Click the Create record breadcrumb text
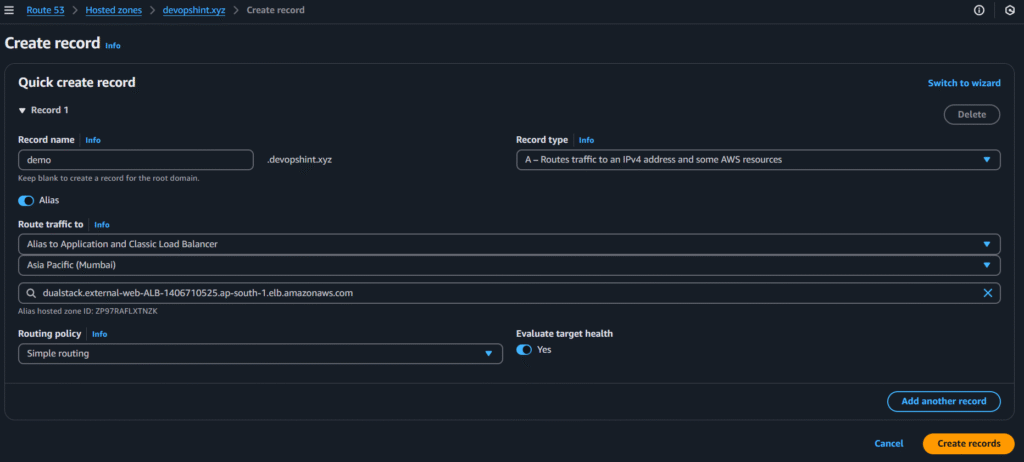Viewport: 1024px width, 462px height. [276, 10]
